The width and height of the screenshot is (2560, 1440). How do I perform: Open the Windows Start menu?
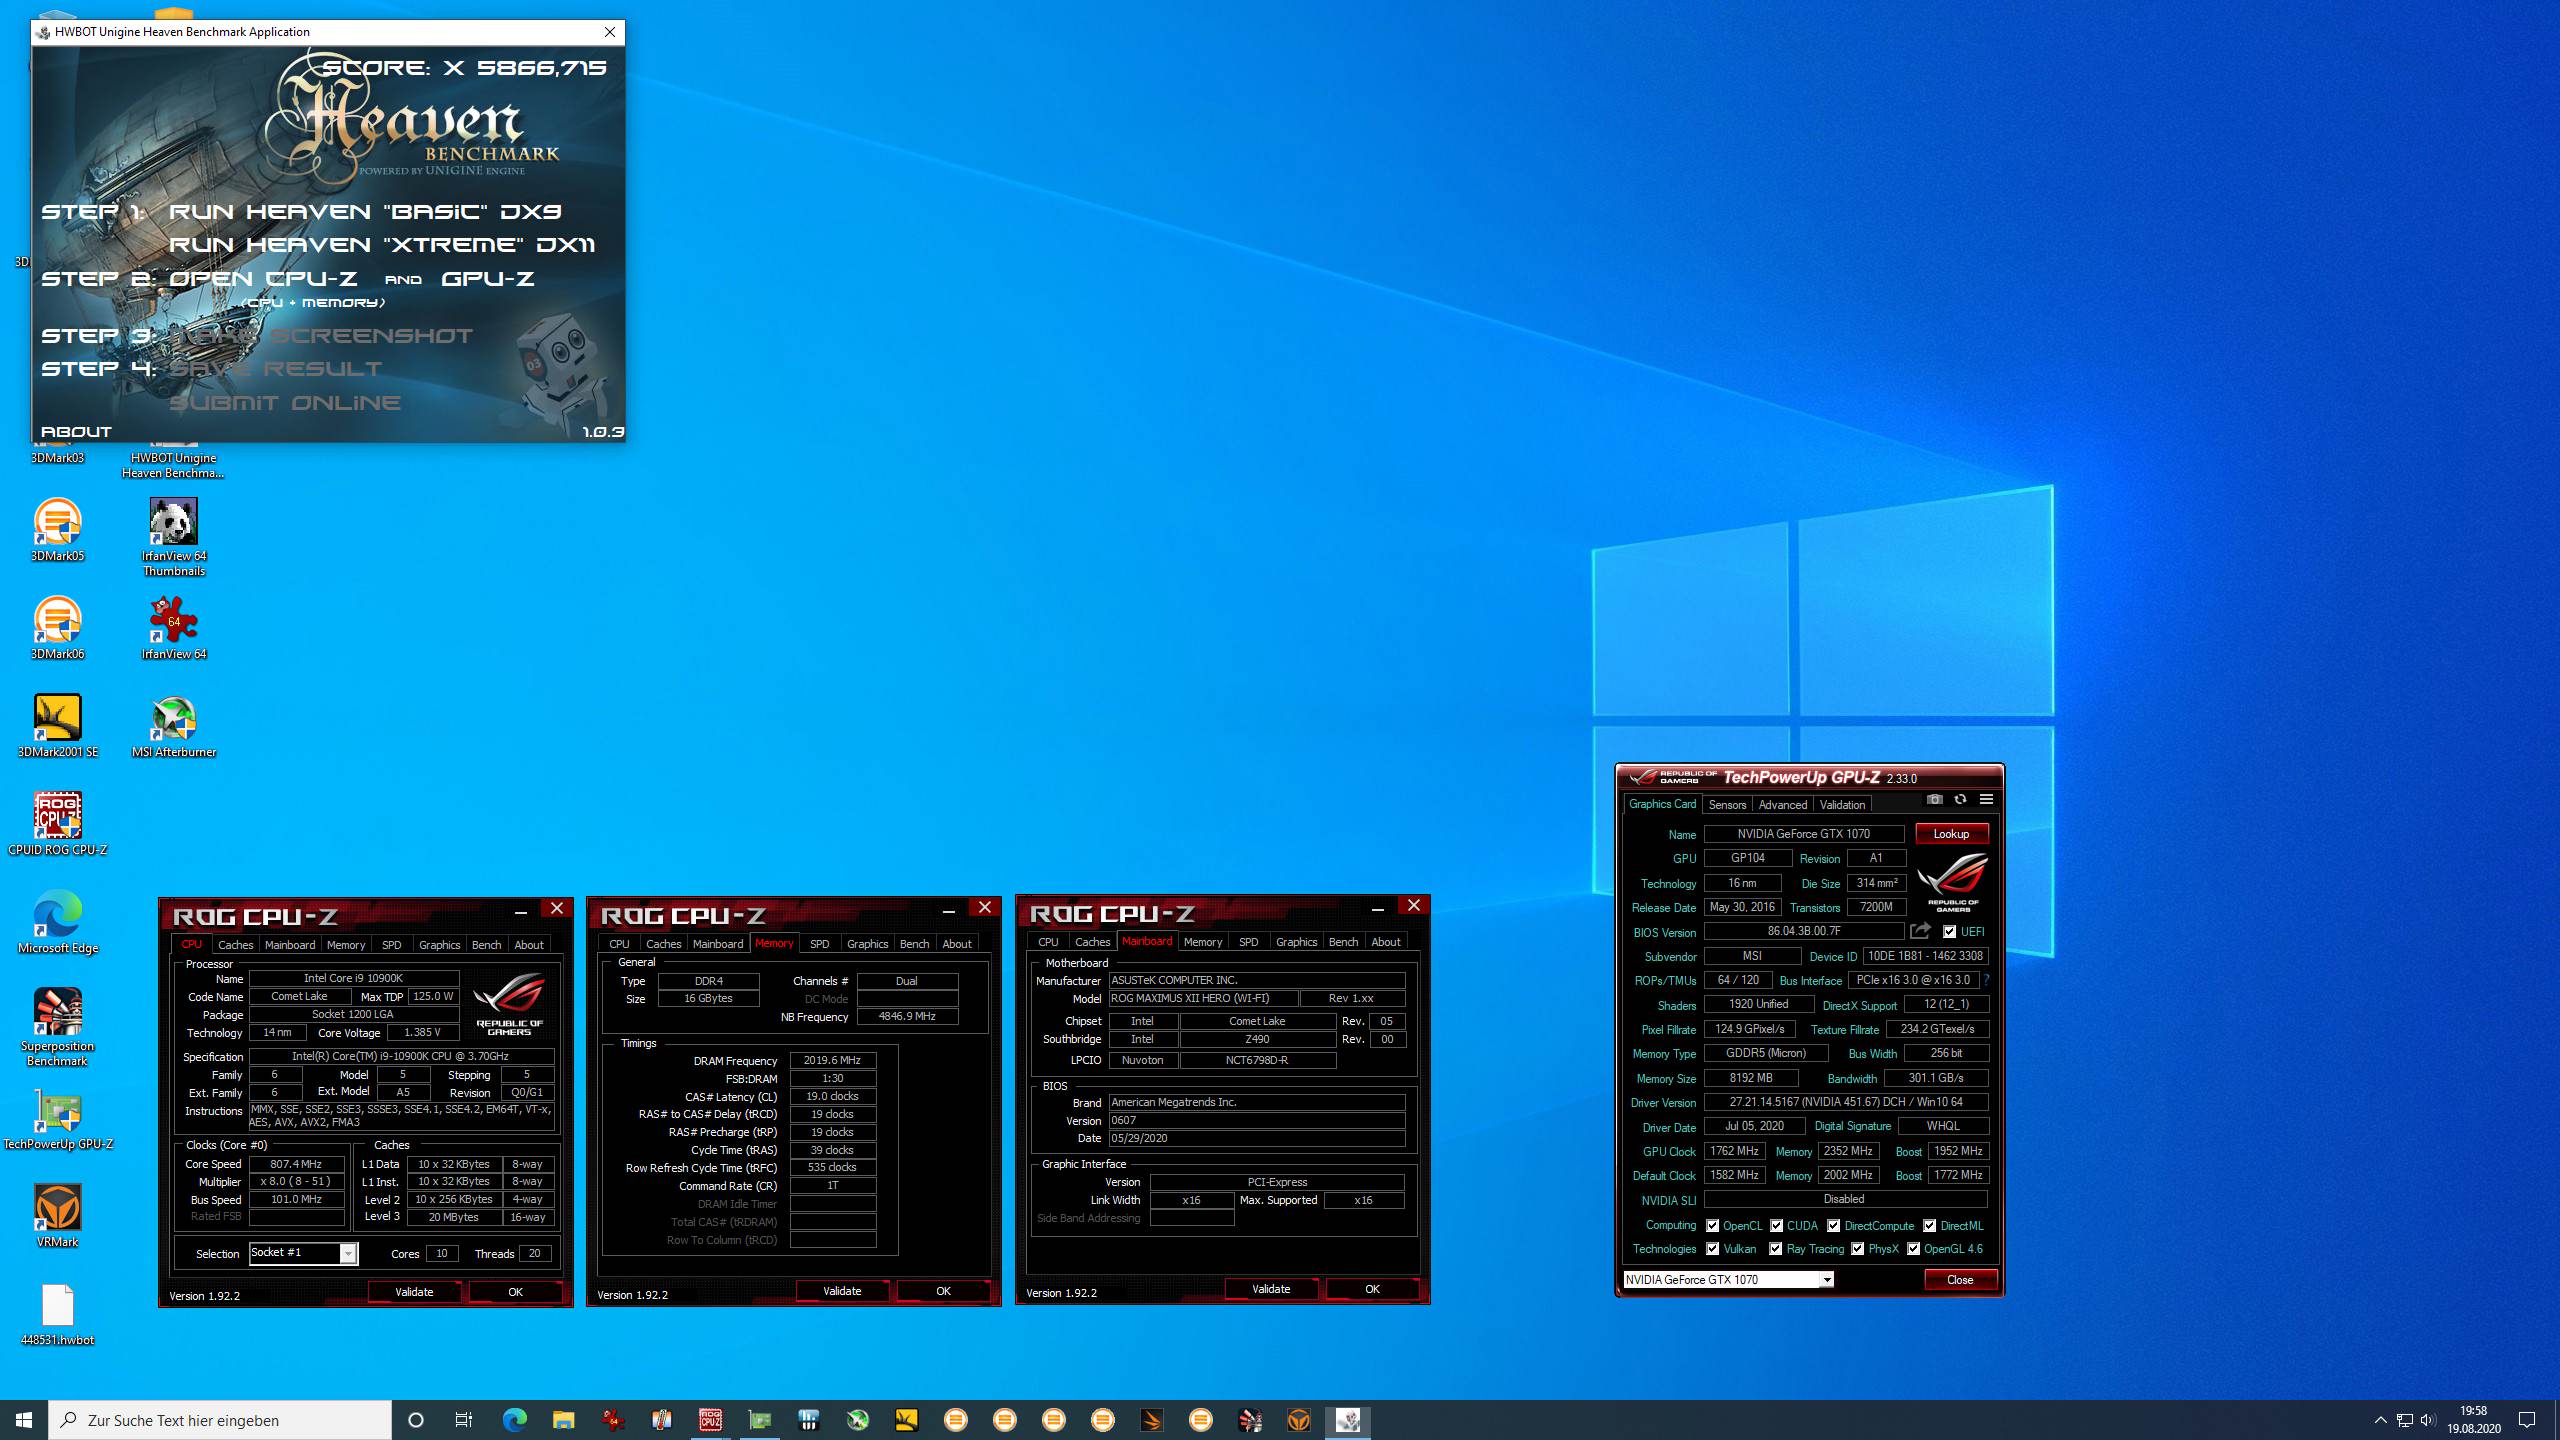click(24, 1420)
